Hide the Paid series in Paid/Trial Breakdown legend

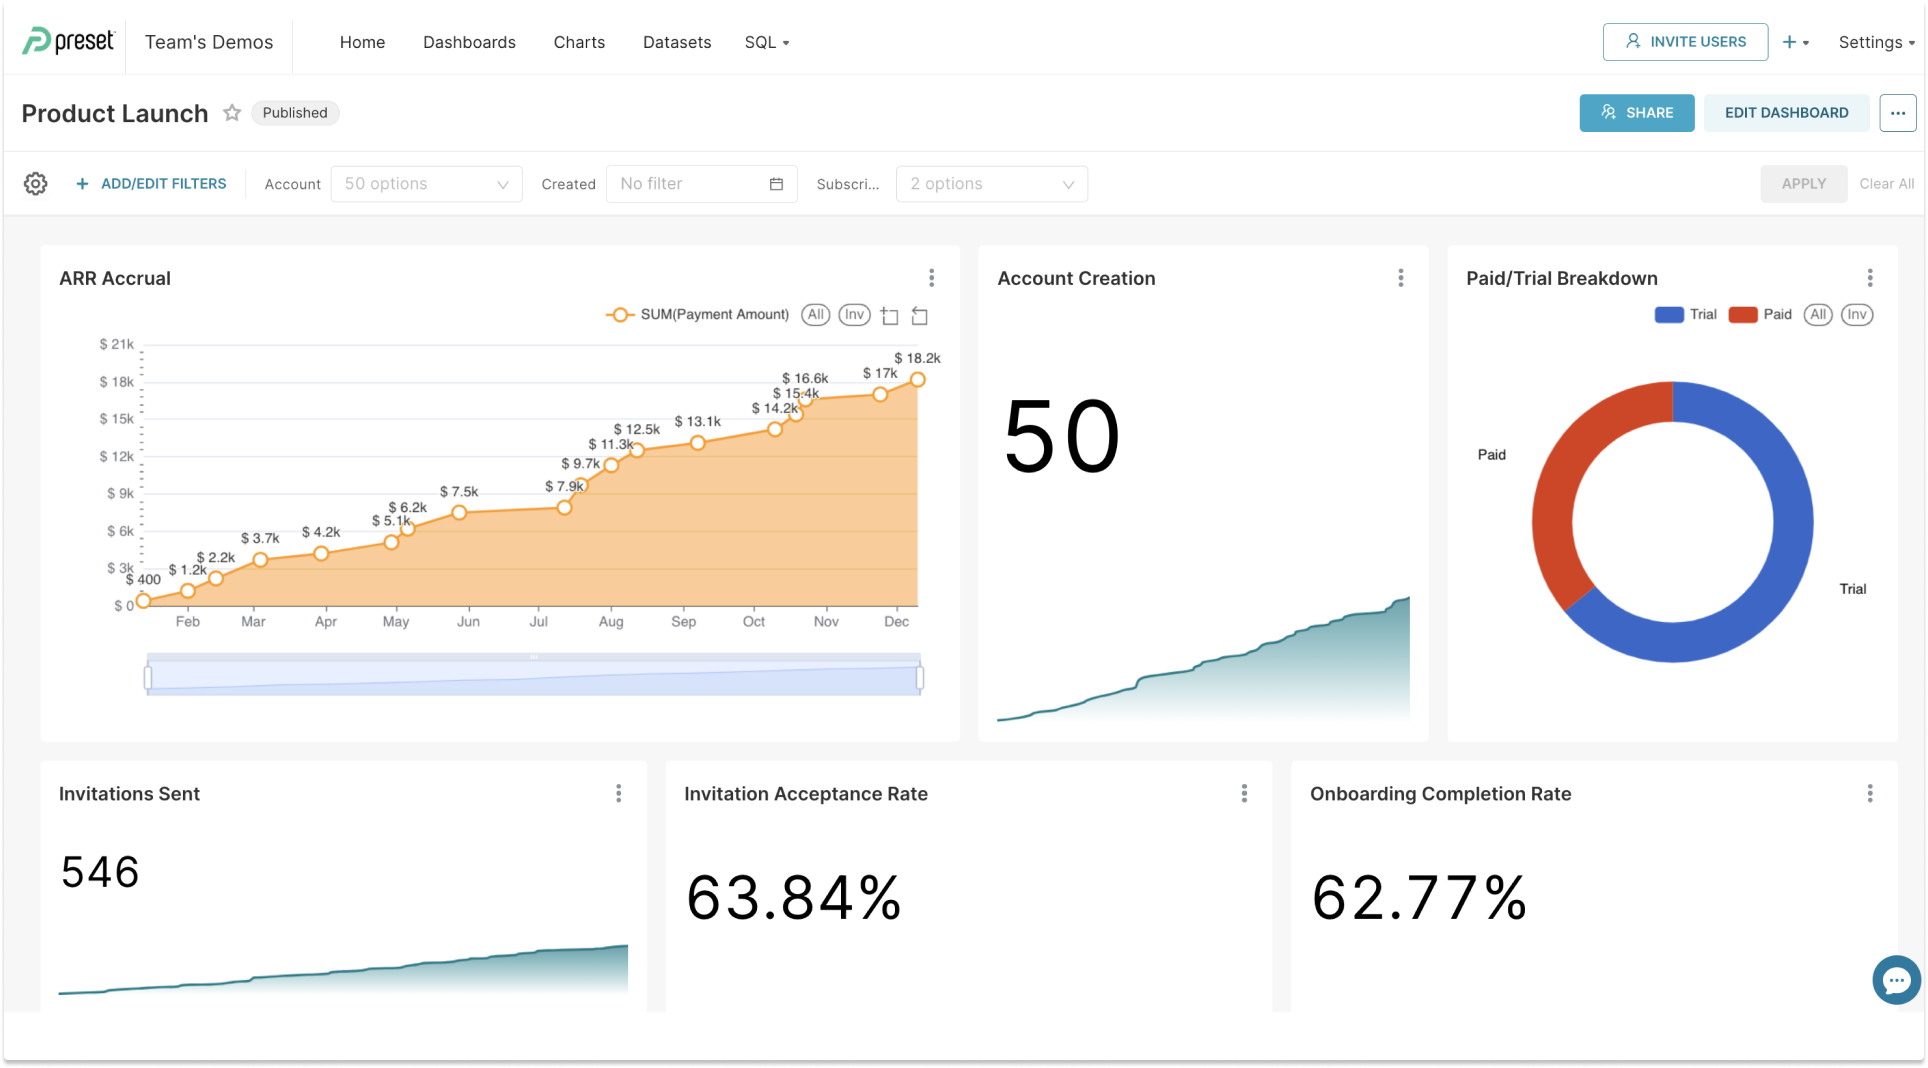pyautogui.click(x=1762, y=314)
